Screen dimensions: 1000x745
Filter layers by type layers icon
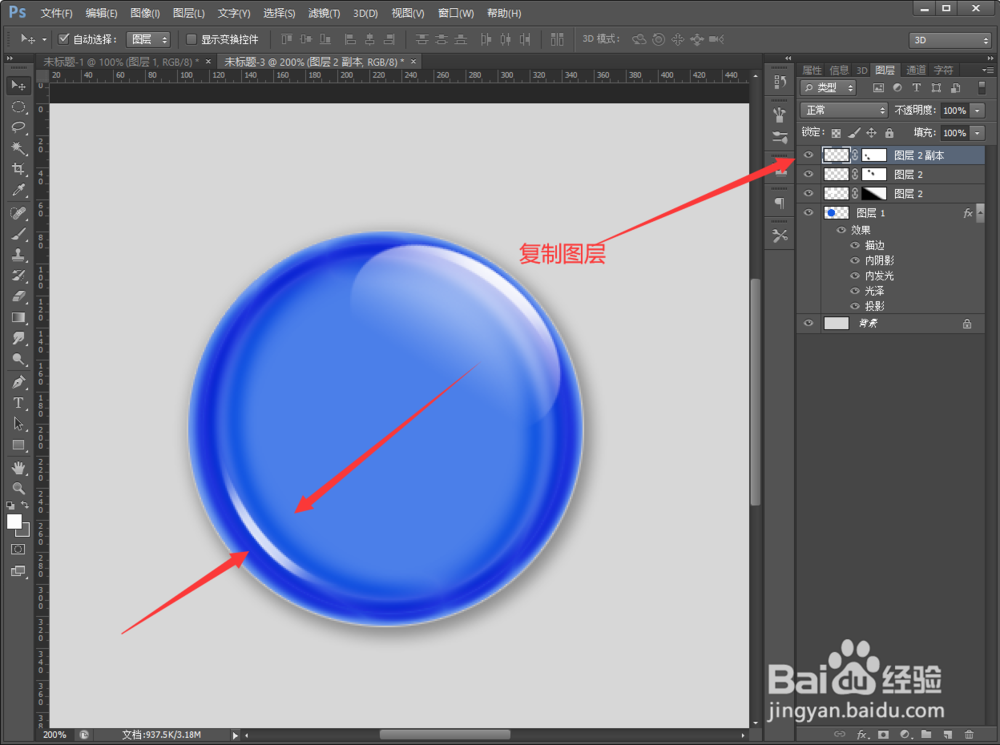click(x=916, y=87)
